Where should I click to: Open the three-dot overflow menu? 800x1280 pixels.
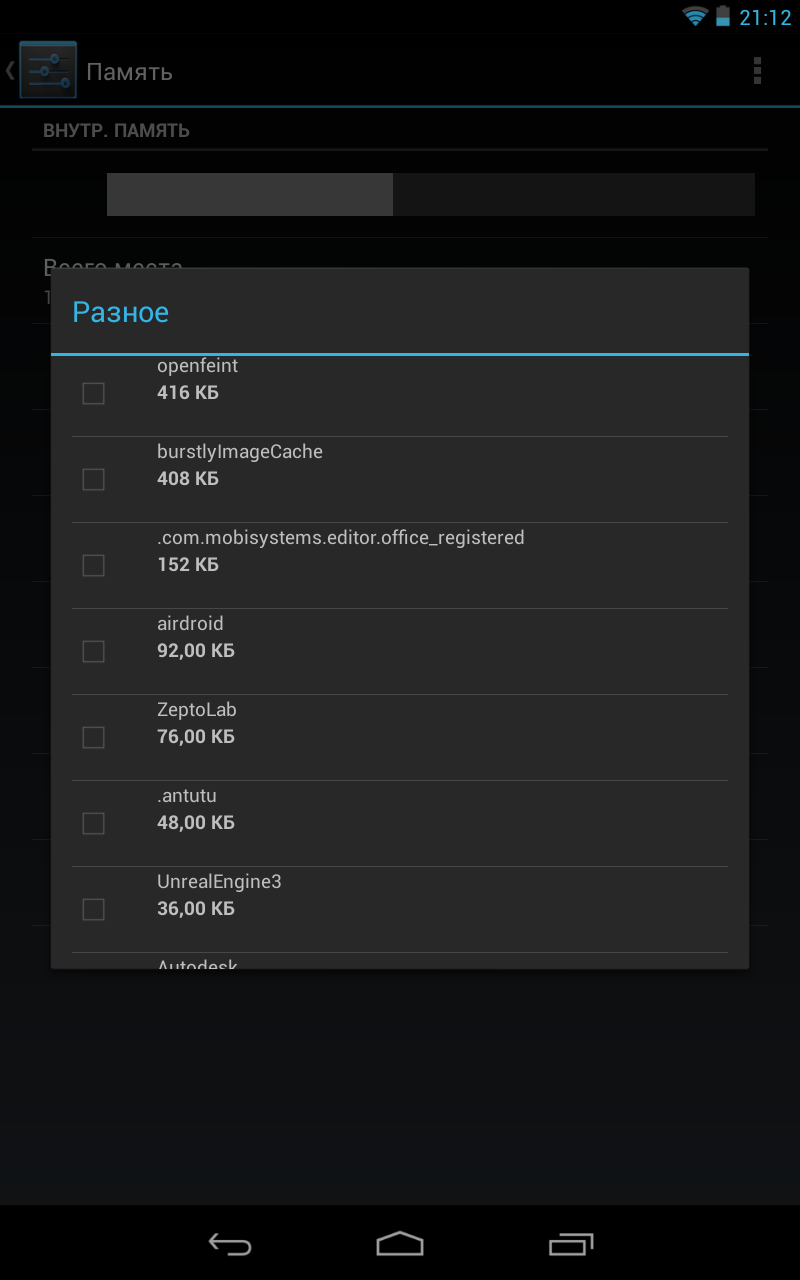click(757, 70)
